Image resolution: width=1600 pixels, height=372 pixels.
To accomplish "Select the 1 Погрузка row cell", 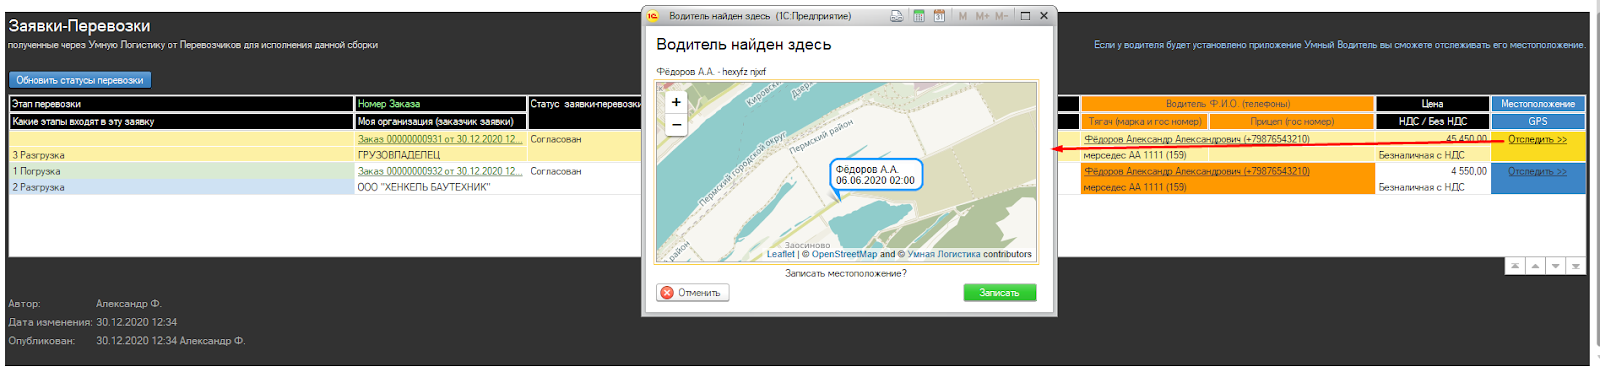I will [182, 171].
